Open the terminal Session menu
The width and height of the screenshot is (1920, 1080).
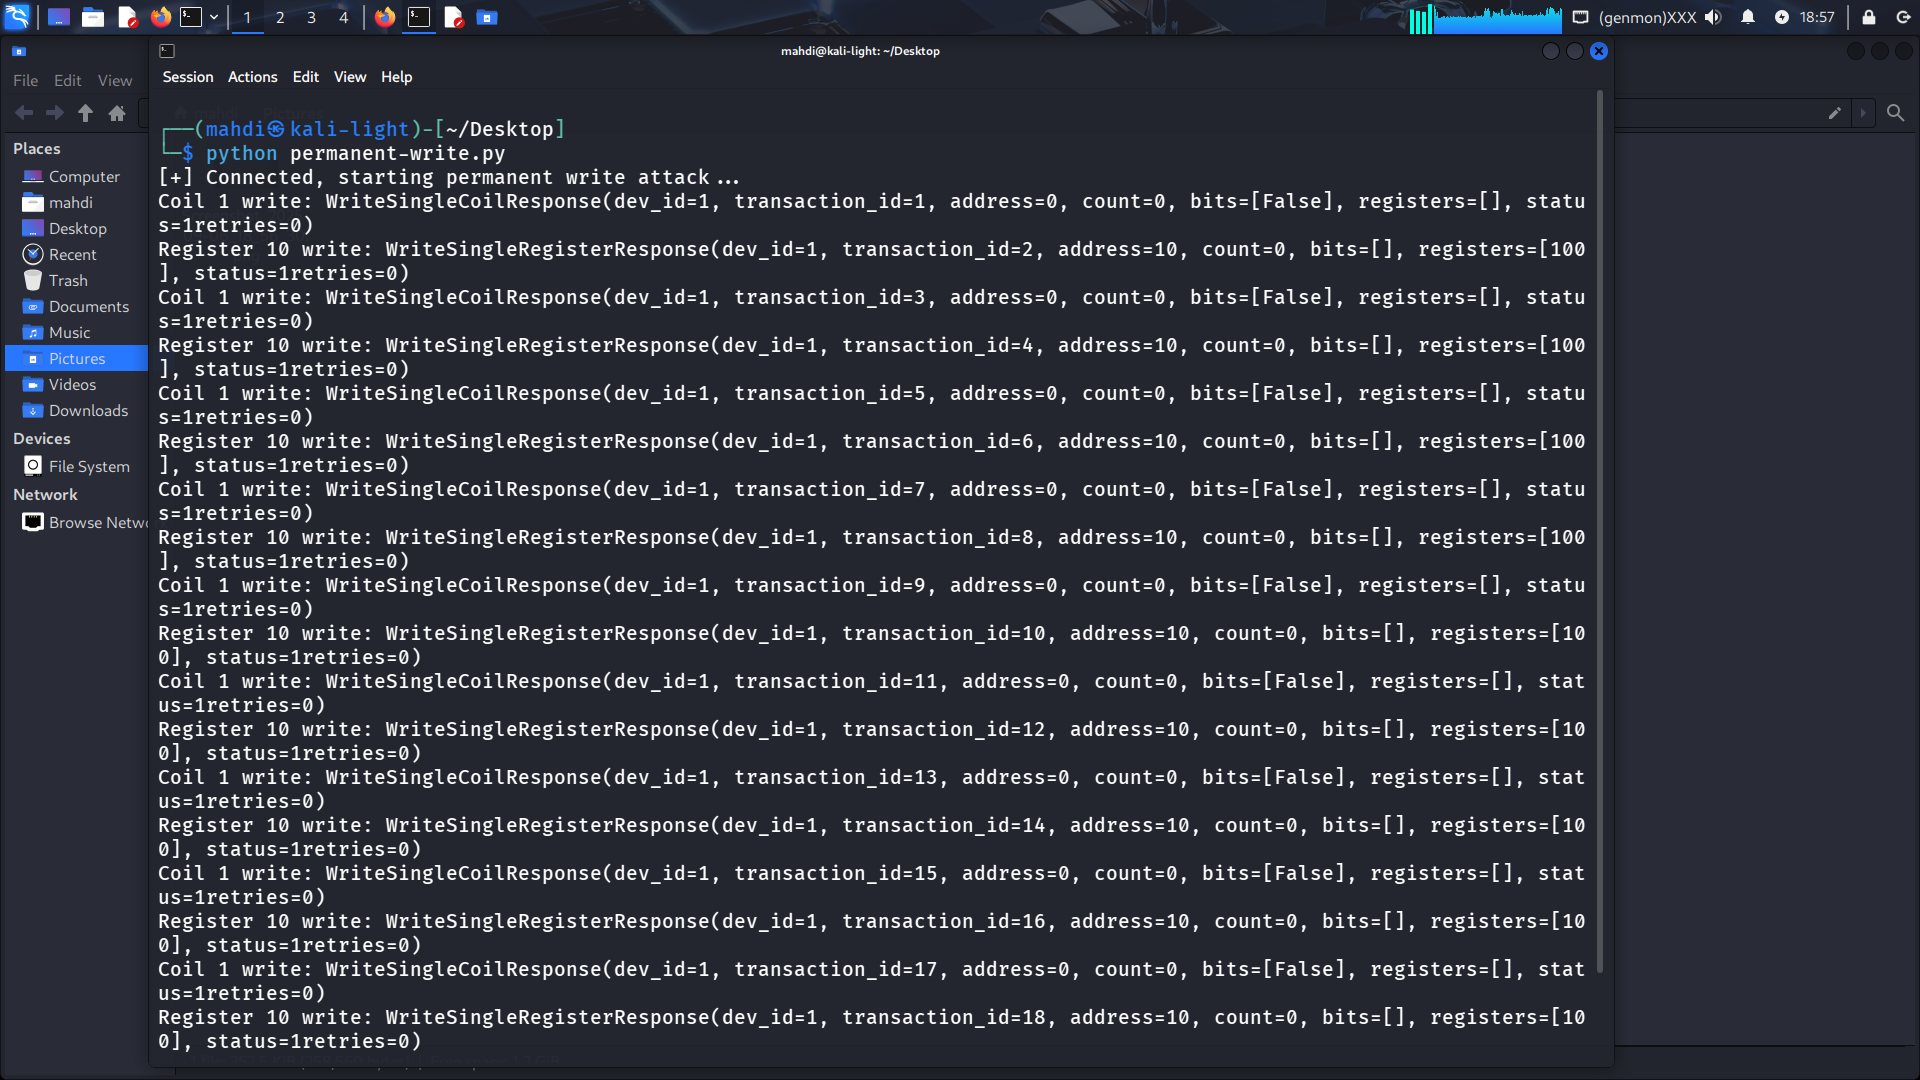pos(187,77)
